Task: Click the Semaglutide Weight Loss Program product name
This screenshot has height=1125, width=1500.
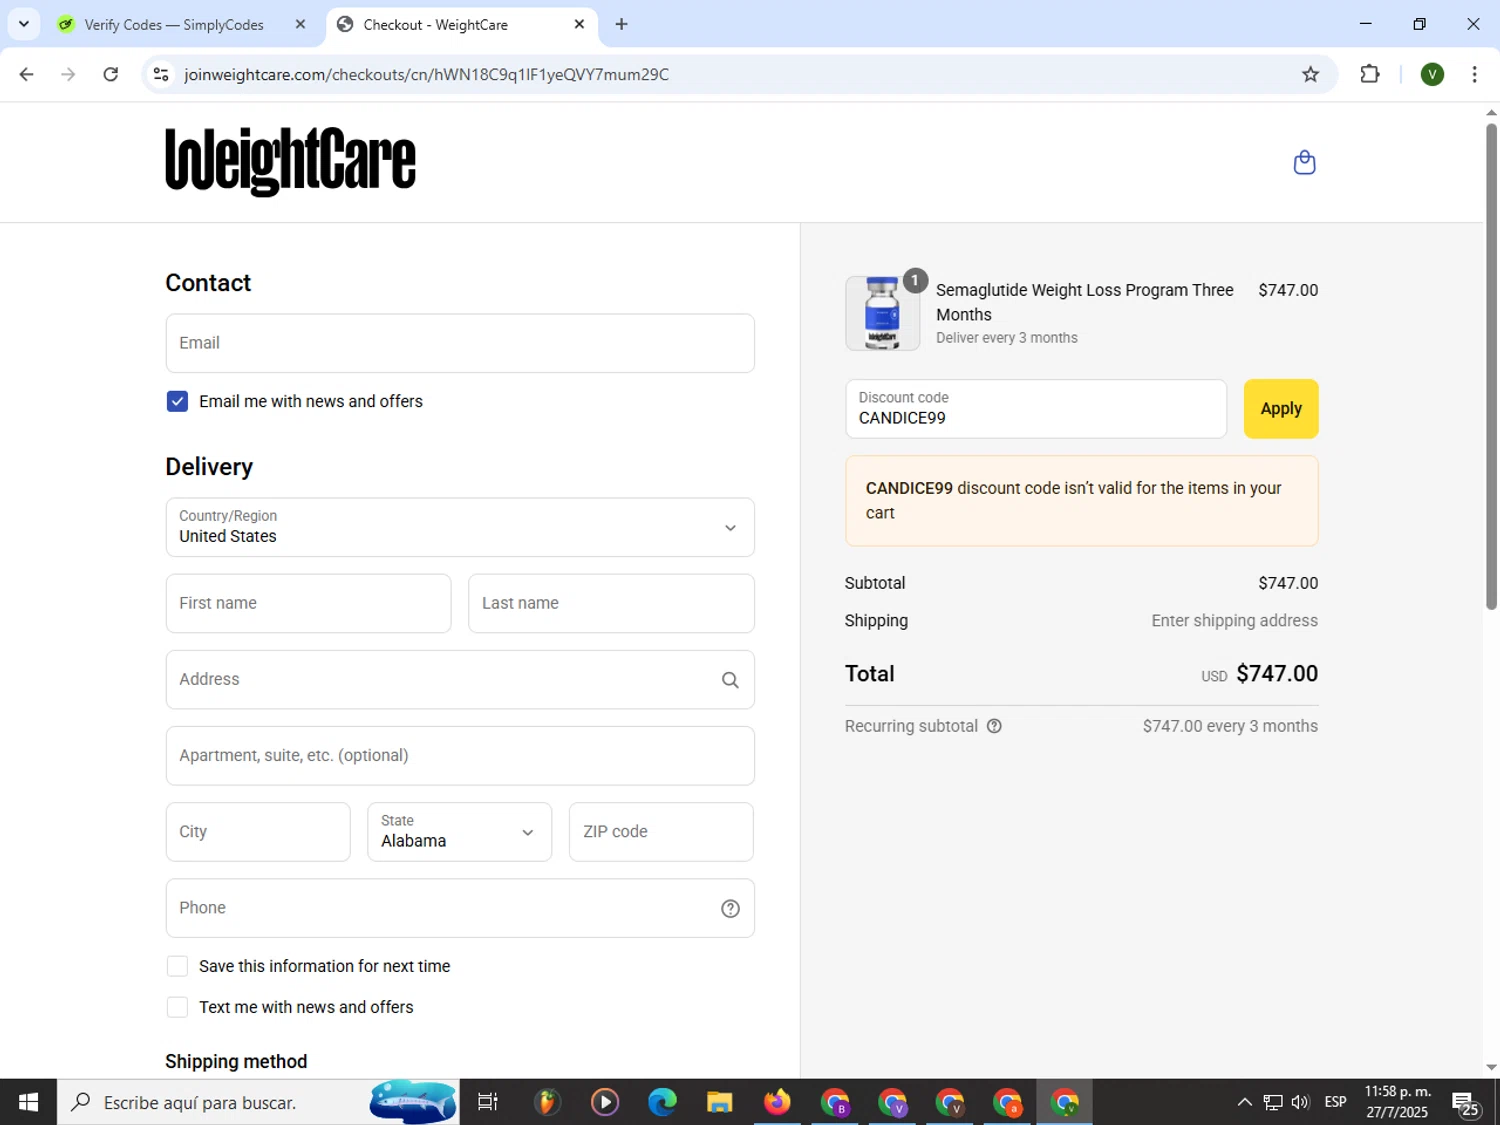Action: pyautogui.click(x=1084, y=302)
